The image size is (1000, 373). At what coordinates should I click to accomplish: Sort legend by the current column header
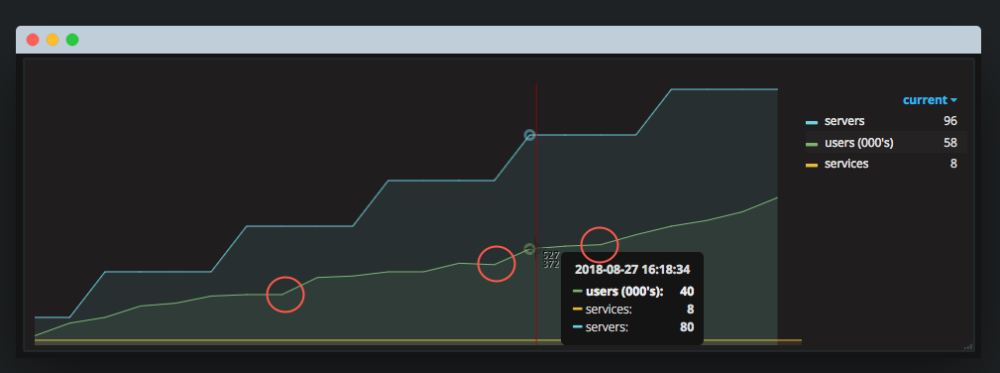tap(925, 100)
